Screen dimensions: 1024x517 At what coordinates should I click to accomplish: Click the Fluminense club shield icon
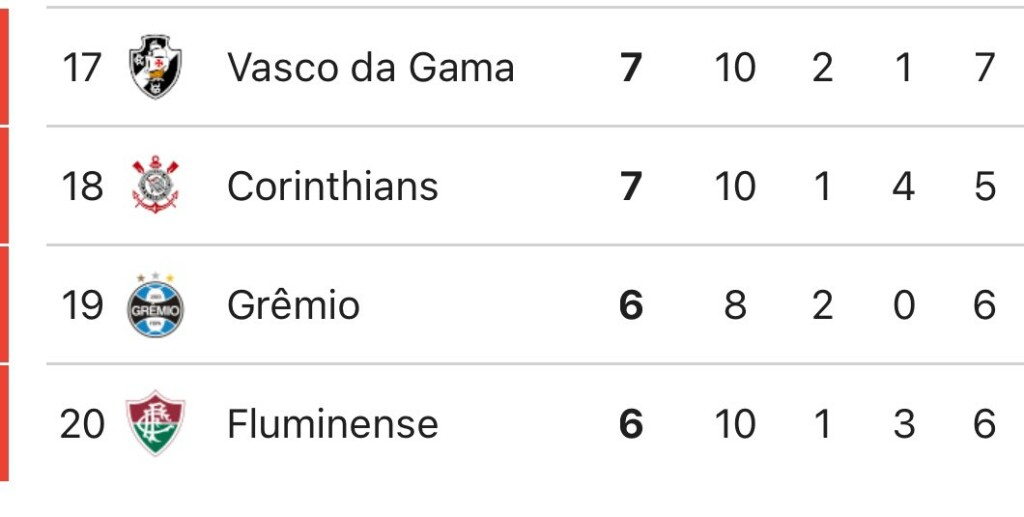click(155, 423)
